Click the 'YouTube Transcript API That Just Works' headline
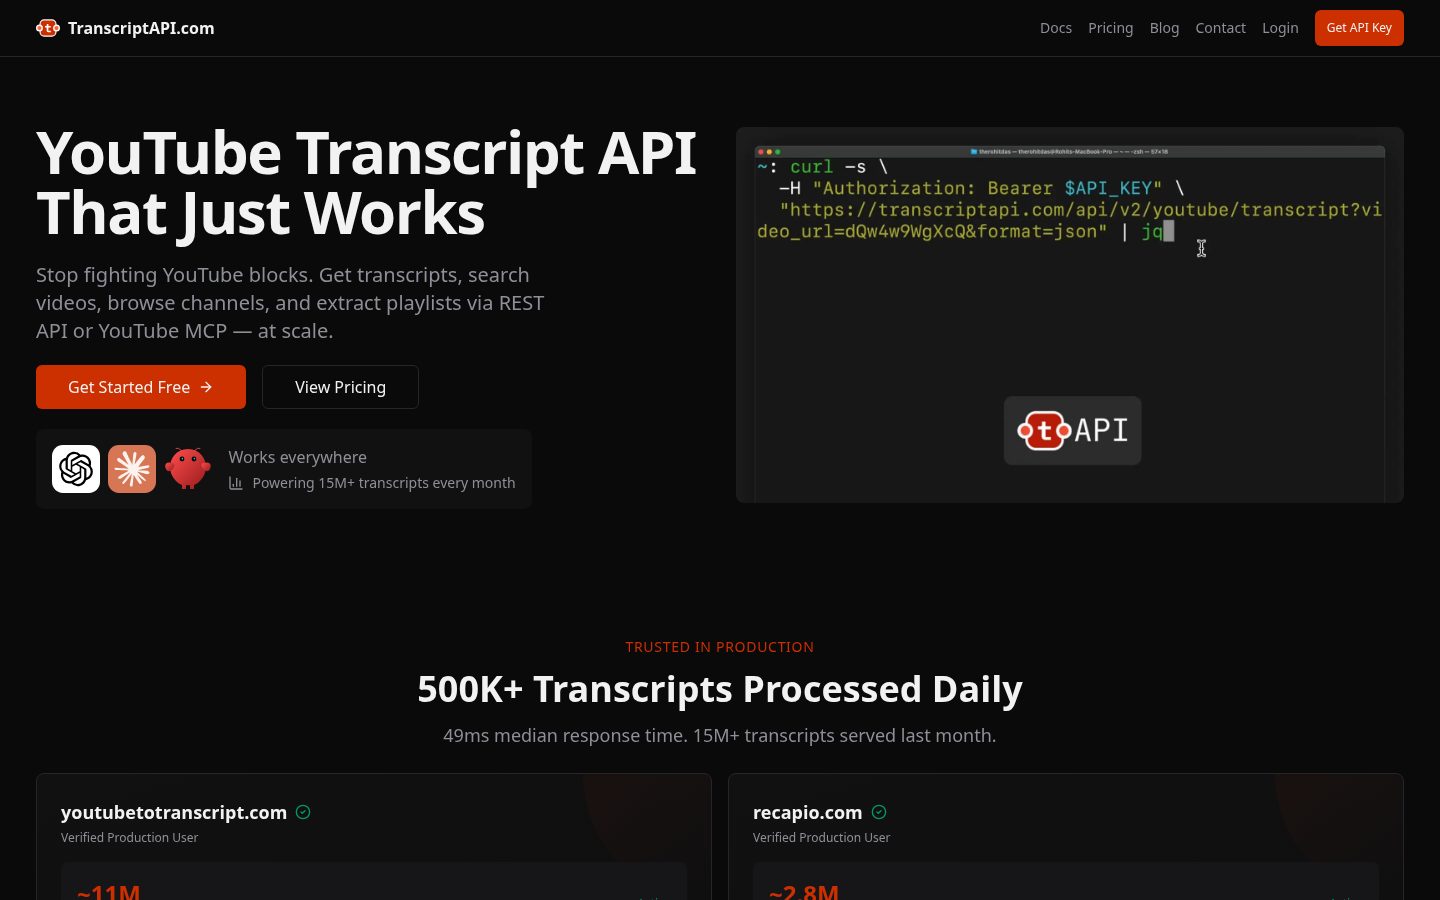1440x900 pixels. [x=366, y=183]
